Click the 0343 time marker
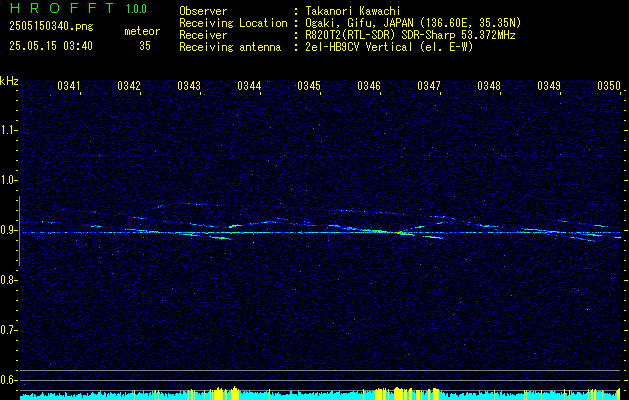This screenshot has width=629, height=400. click(x=189, y=86)
